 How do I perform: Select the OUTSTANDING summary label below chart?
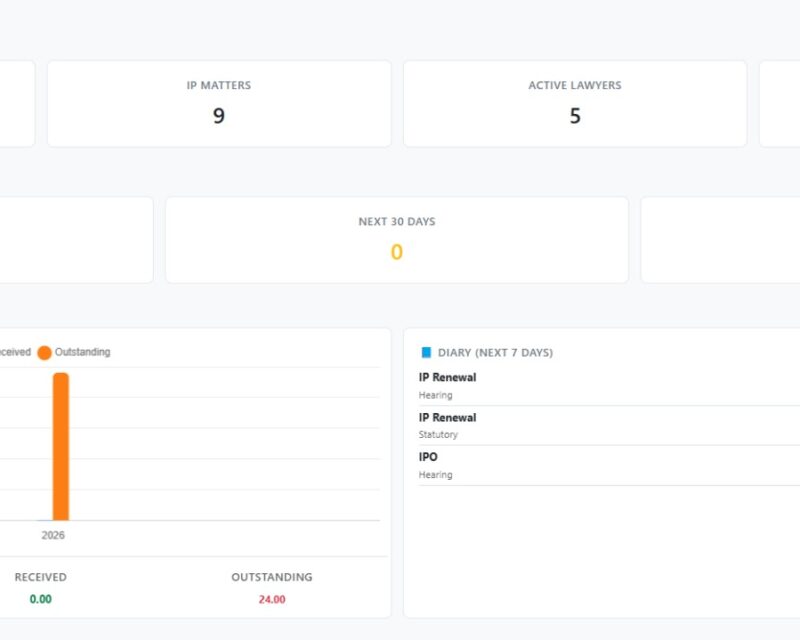pos(272,577)
